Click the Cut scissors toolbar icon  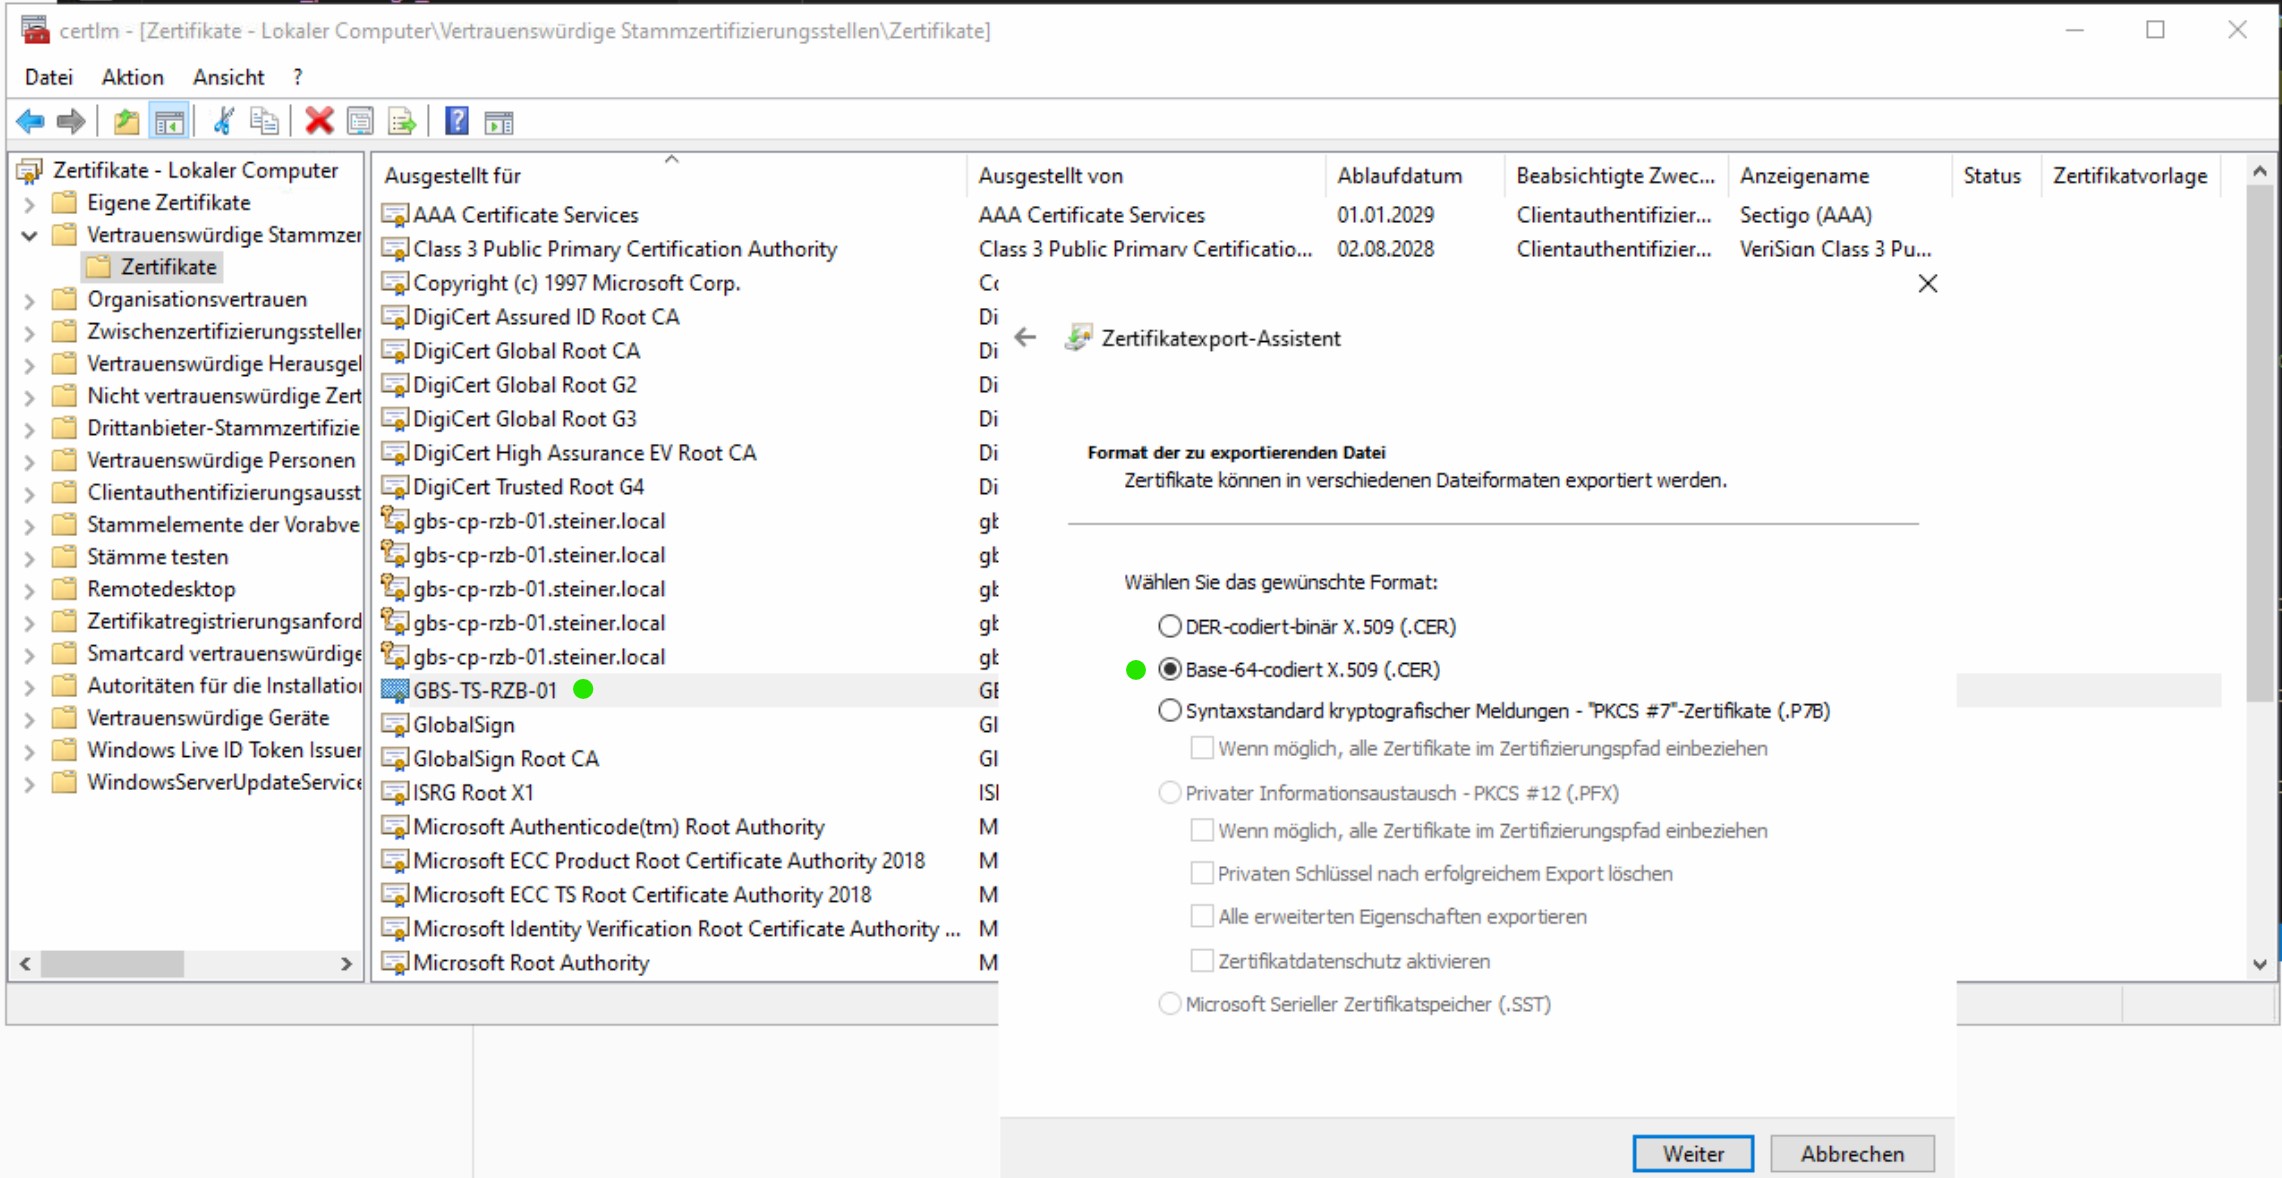pos(223,122)
